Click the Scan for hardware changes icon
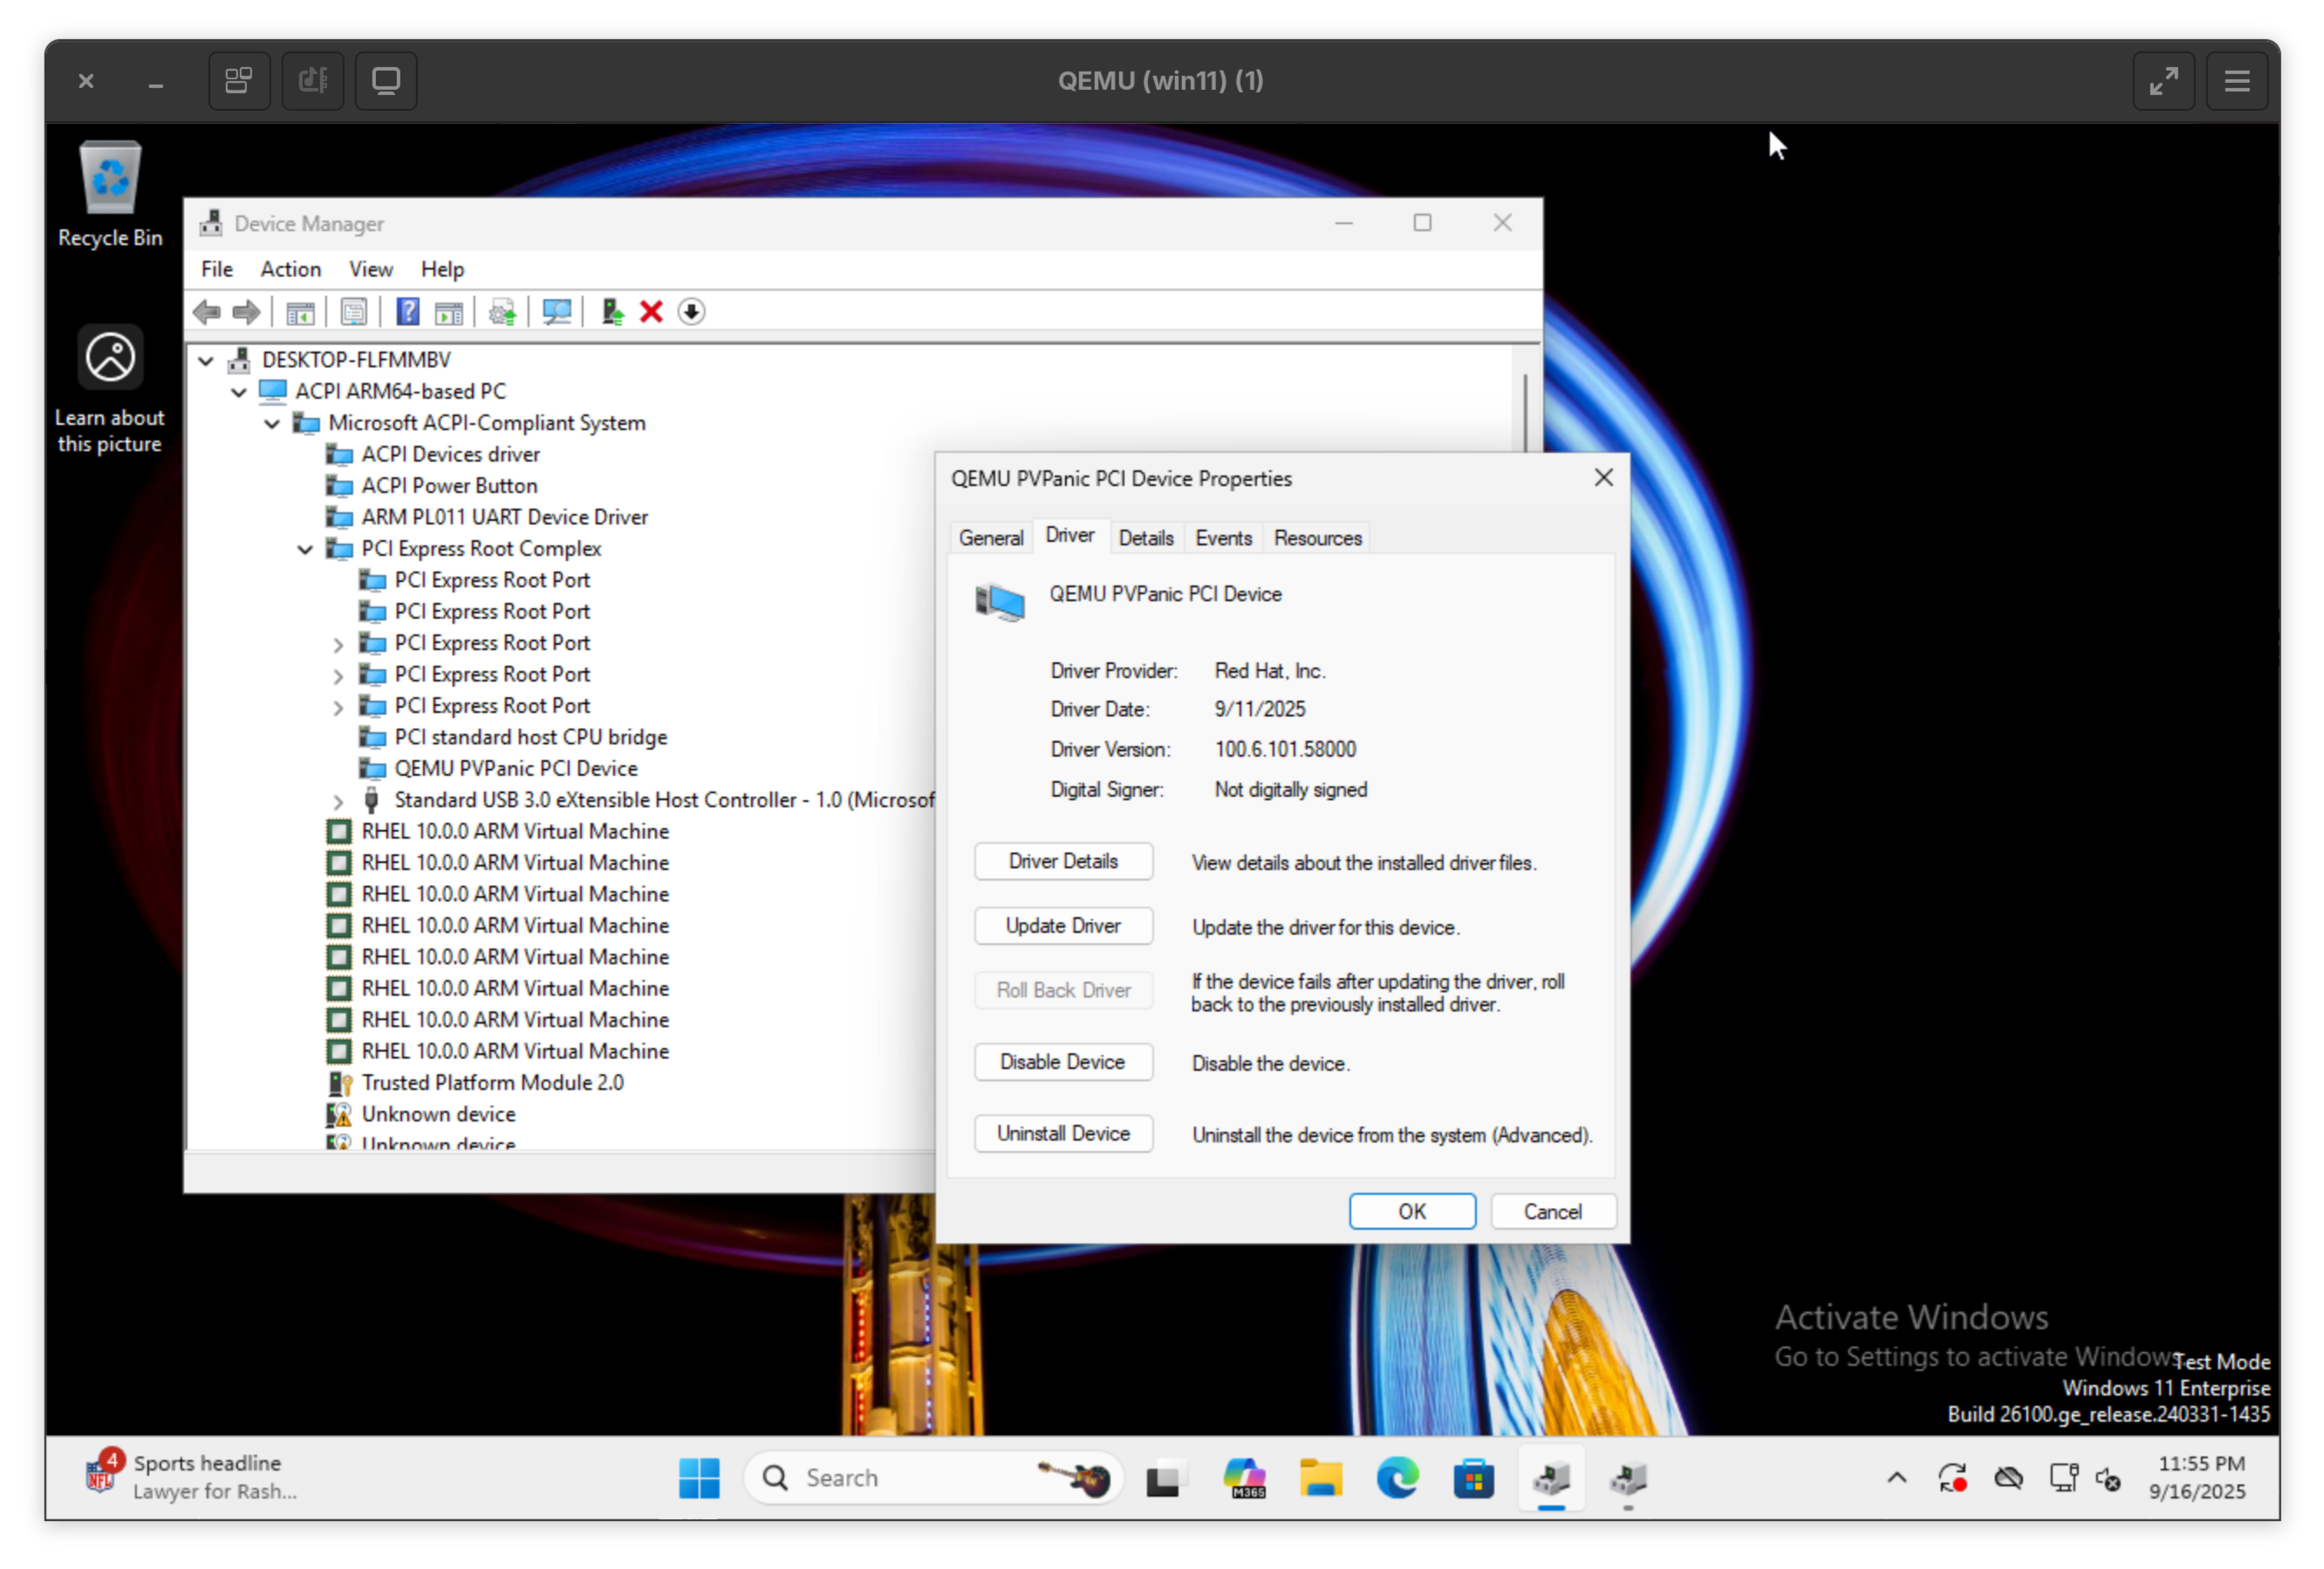2324x1569 pixels. pyautogui.click(x=557, y=312)
